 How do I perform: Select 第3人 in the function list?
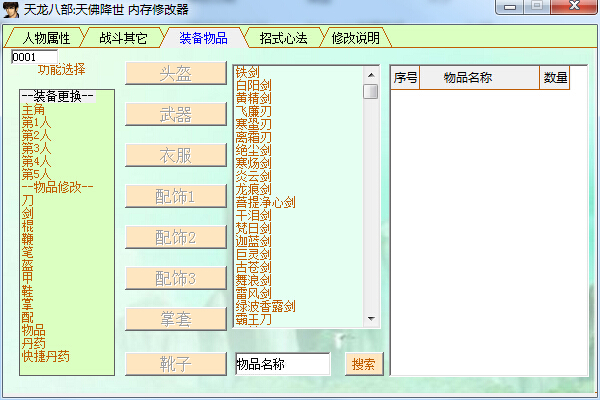(x=36, y=149)
